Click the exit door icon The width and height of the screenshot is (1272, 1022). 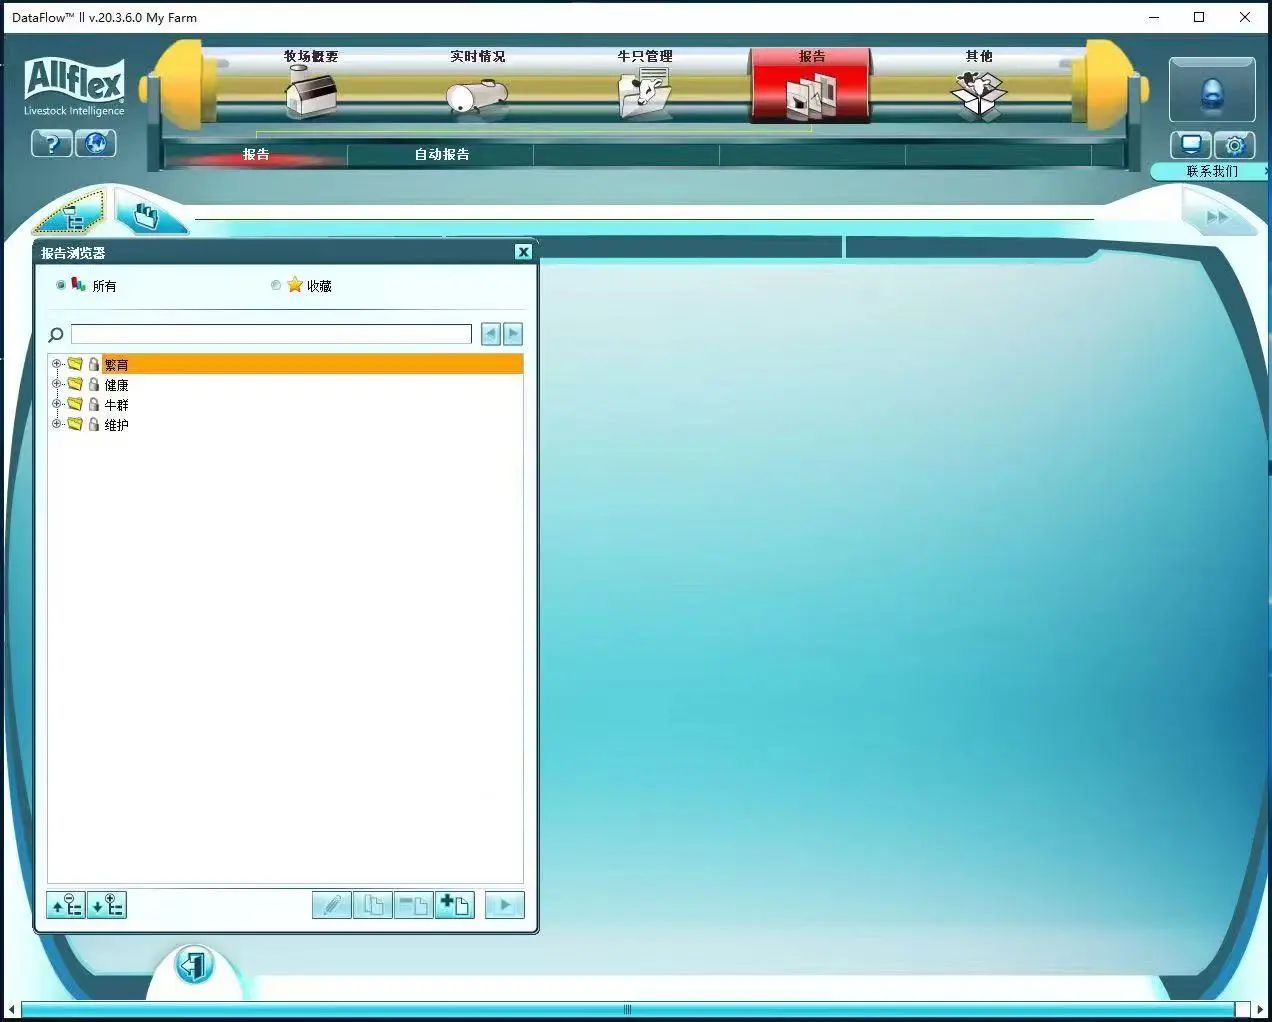(194, 966)
